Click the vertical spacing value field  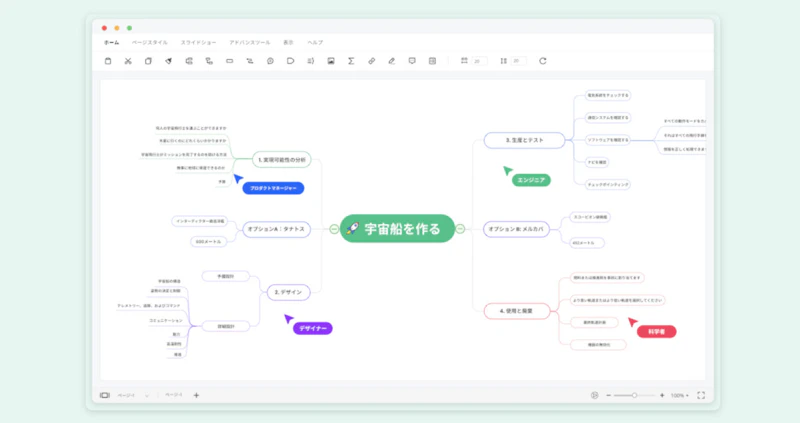coord(518,61)
